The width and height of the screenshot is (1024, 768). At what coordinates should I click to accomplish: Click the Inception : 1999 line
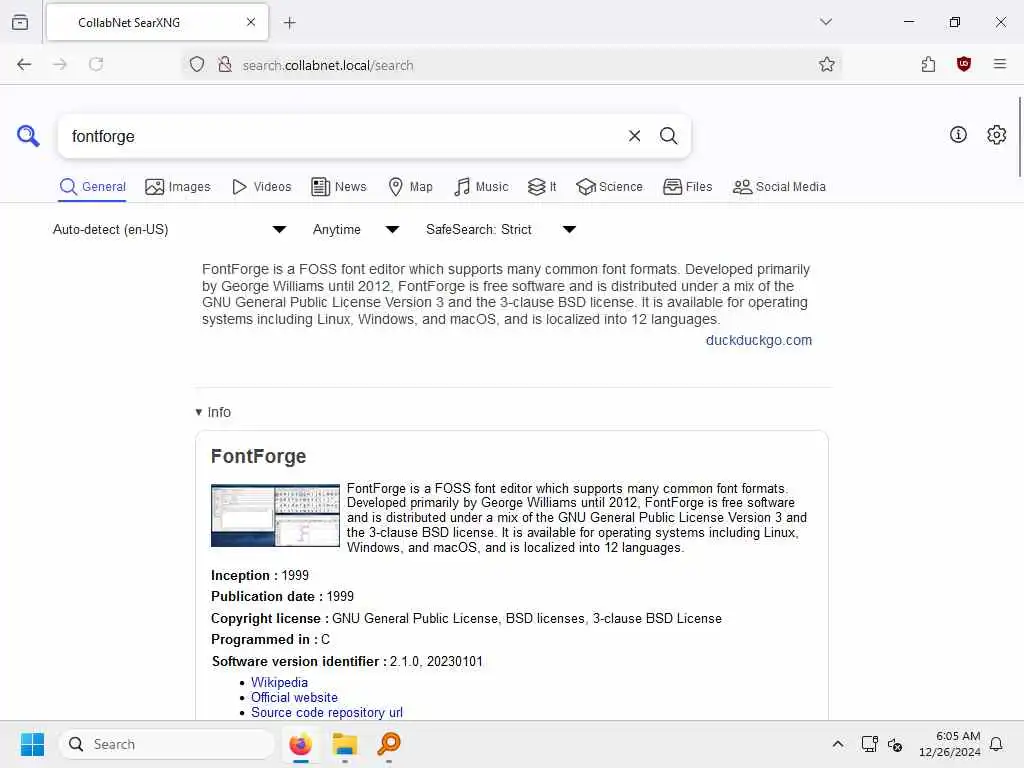tap(260, 575)
